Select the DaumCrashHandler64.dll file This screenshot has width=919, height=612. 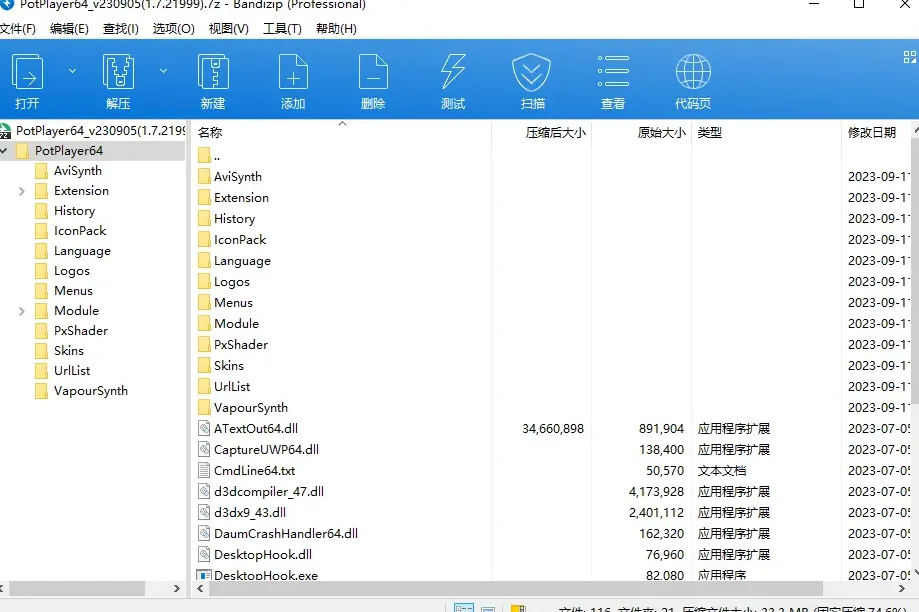(285, 533)
